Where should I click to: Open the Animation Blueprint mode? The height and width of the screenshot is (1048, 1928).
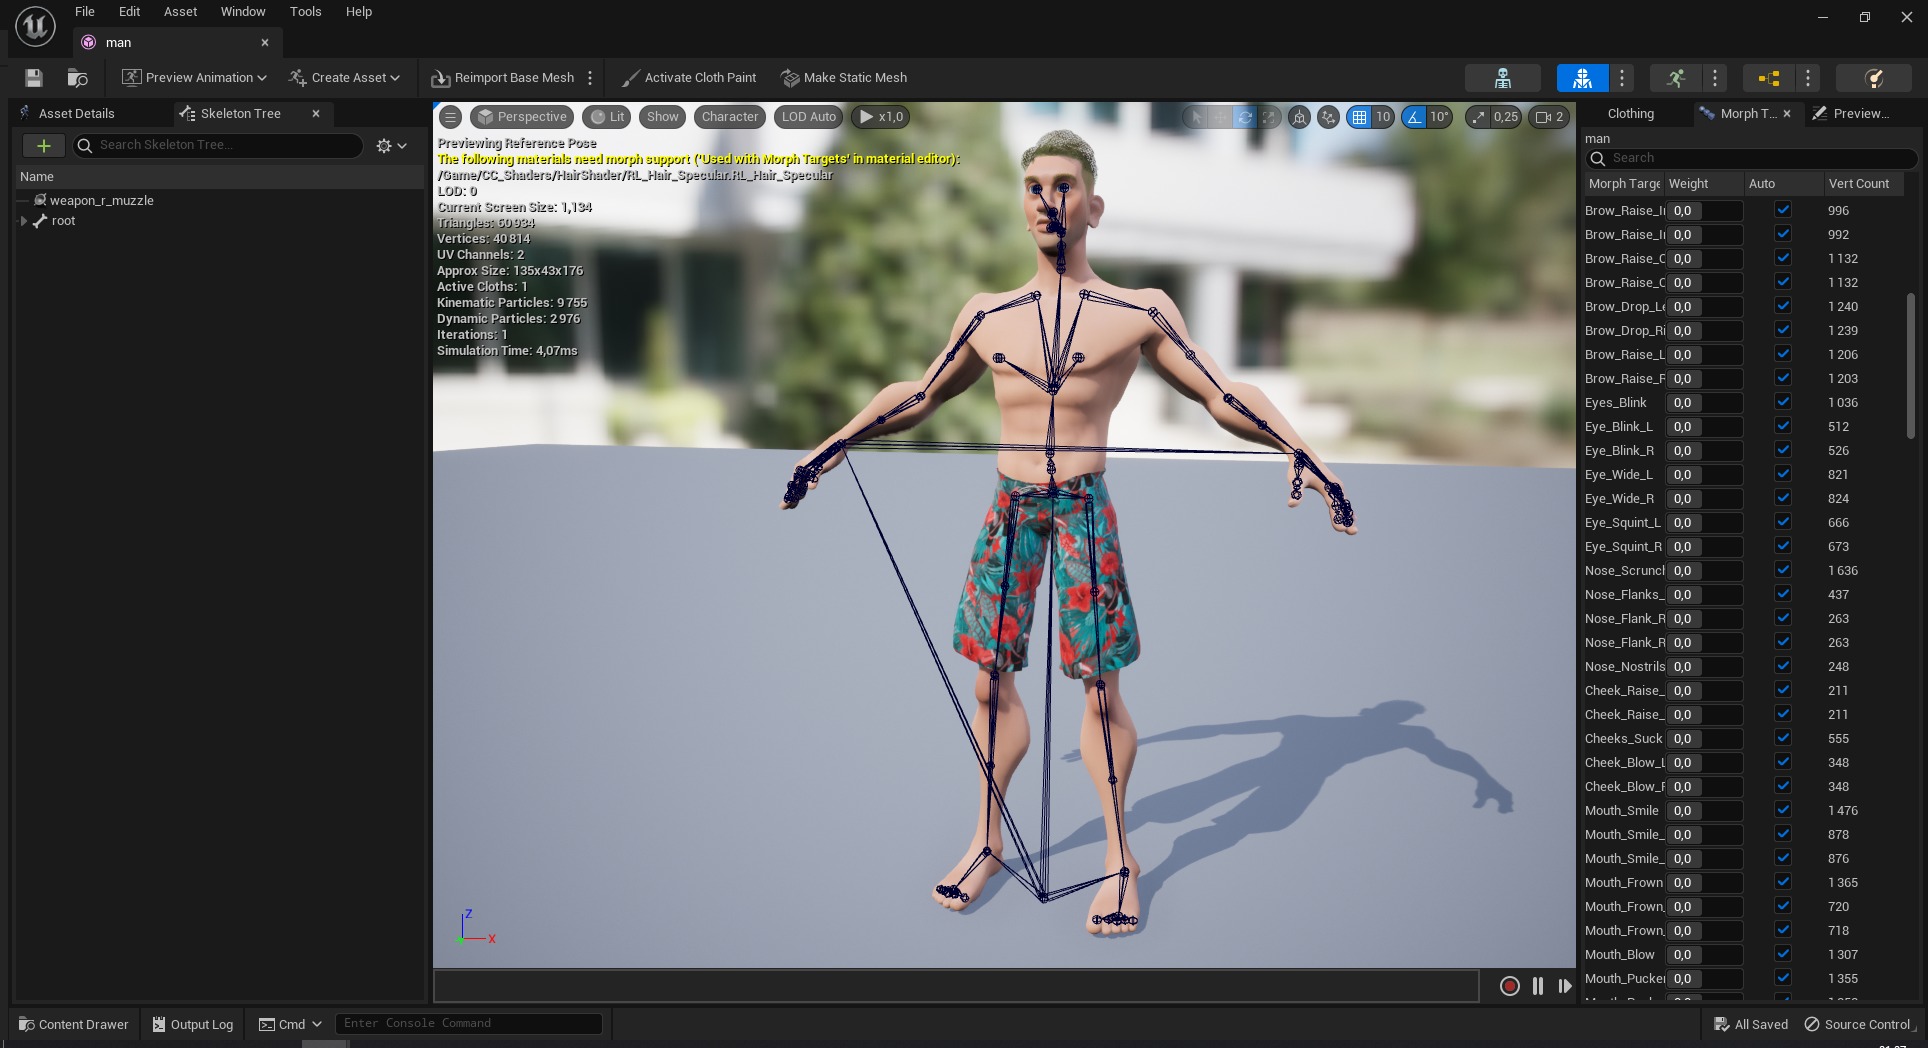pyautogui.click(x=1768, y=78)
